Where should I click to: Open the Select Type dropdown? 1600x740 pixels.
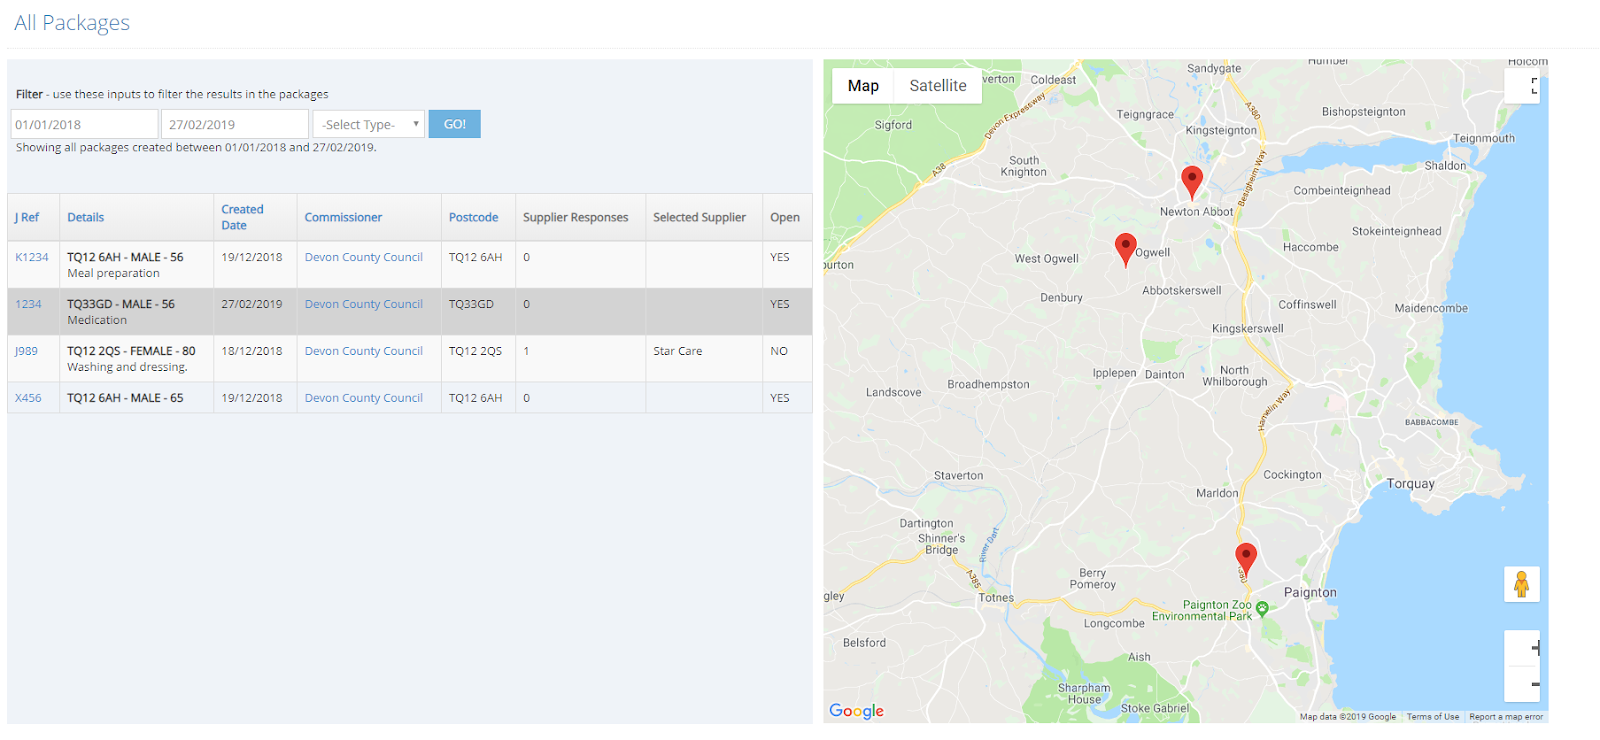(x=369, y=124)
